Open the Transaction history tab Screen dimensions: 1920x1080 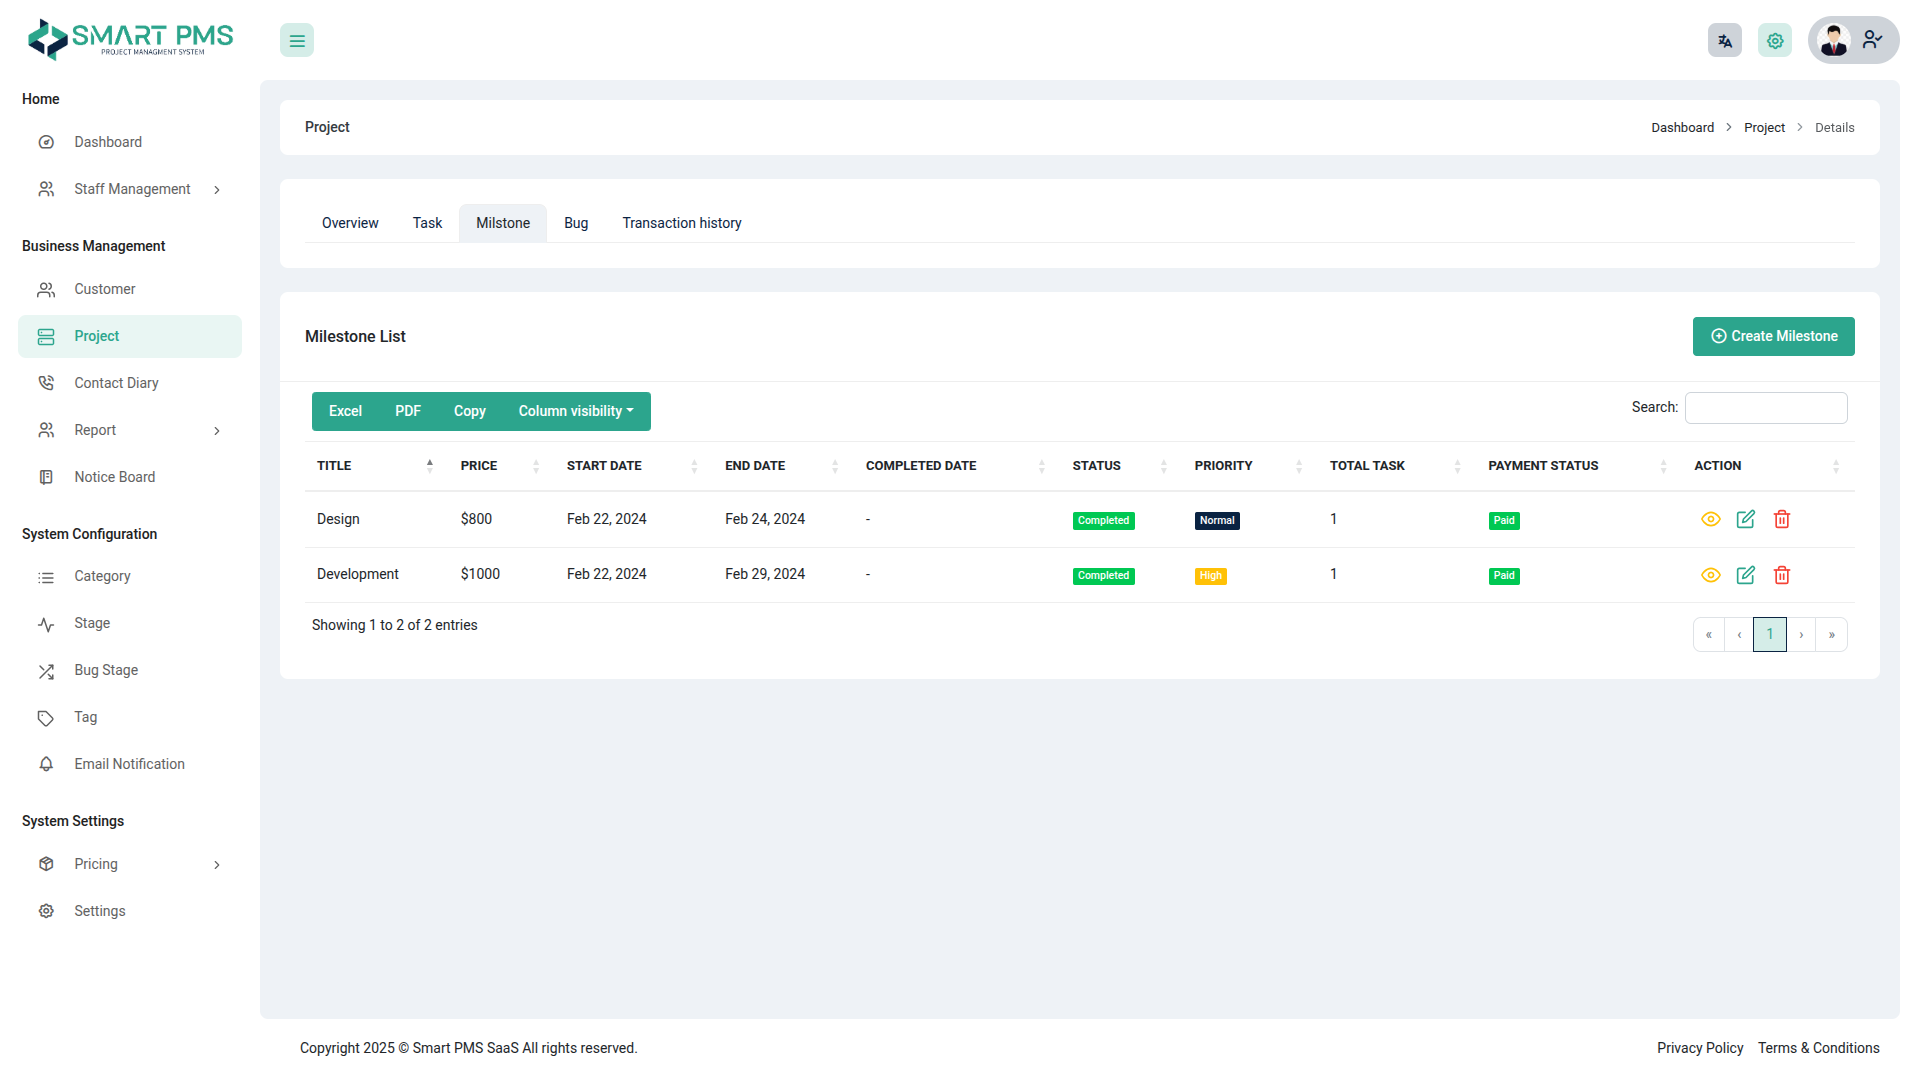coord(682,223)
